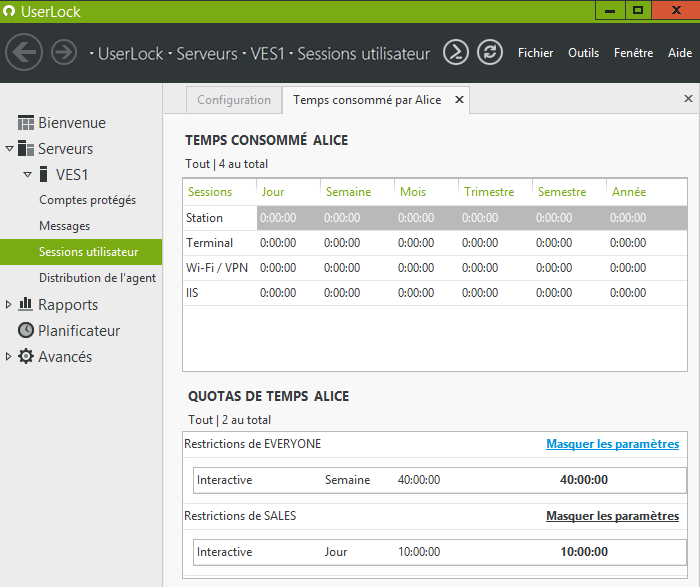Viewport: 700px width, 587px height.
Task: Open Bienvenue in the sidebar
Action: (72, 123)
